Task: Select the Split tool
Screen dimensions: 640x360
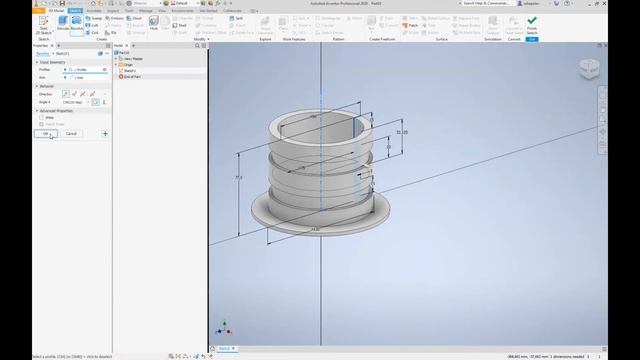Action: 236,18
